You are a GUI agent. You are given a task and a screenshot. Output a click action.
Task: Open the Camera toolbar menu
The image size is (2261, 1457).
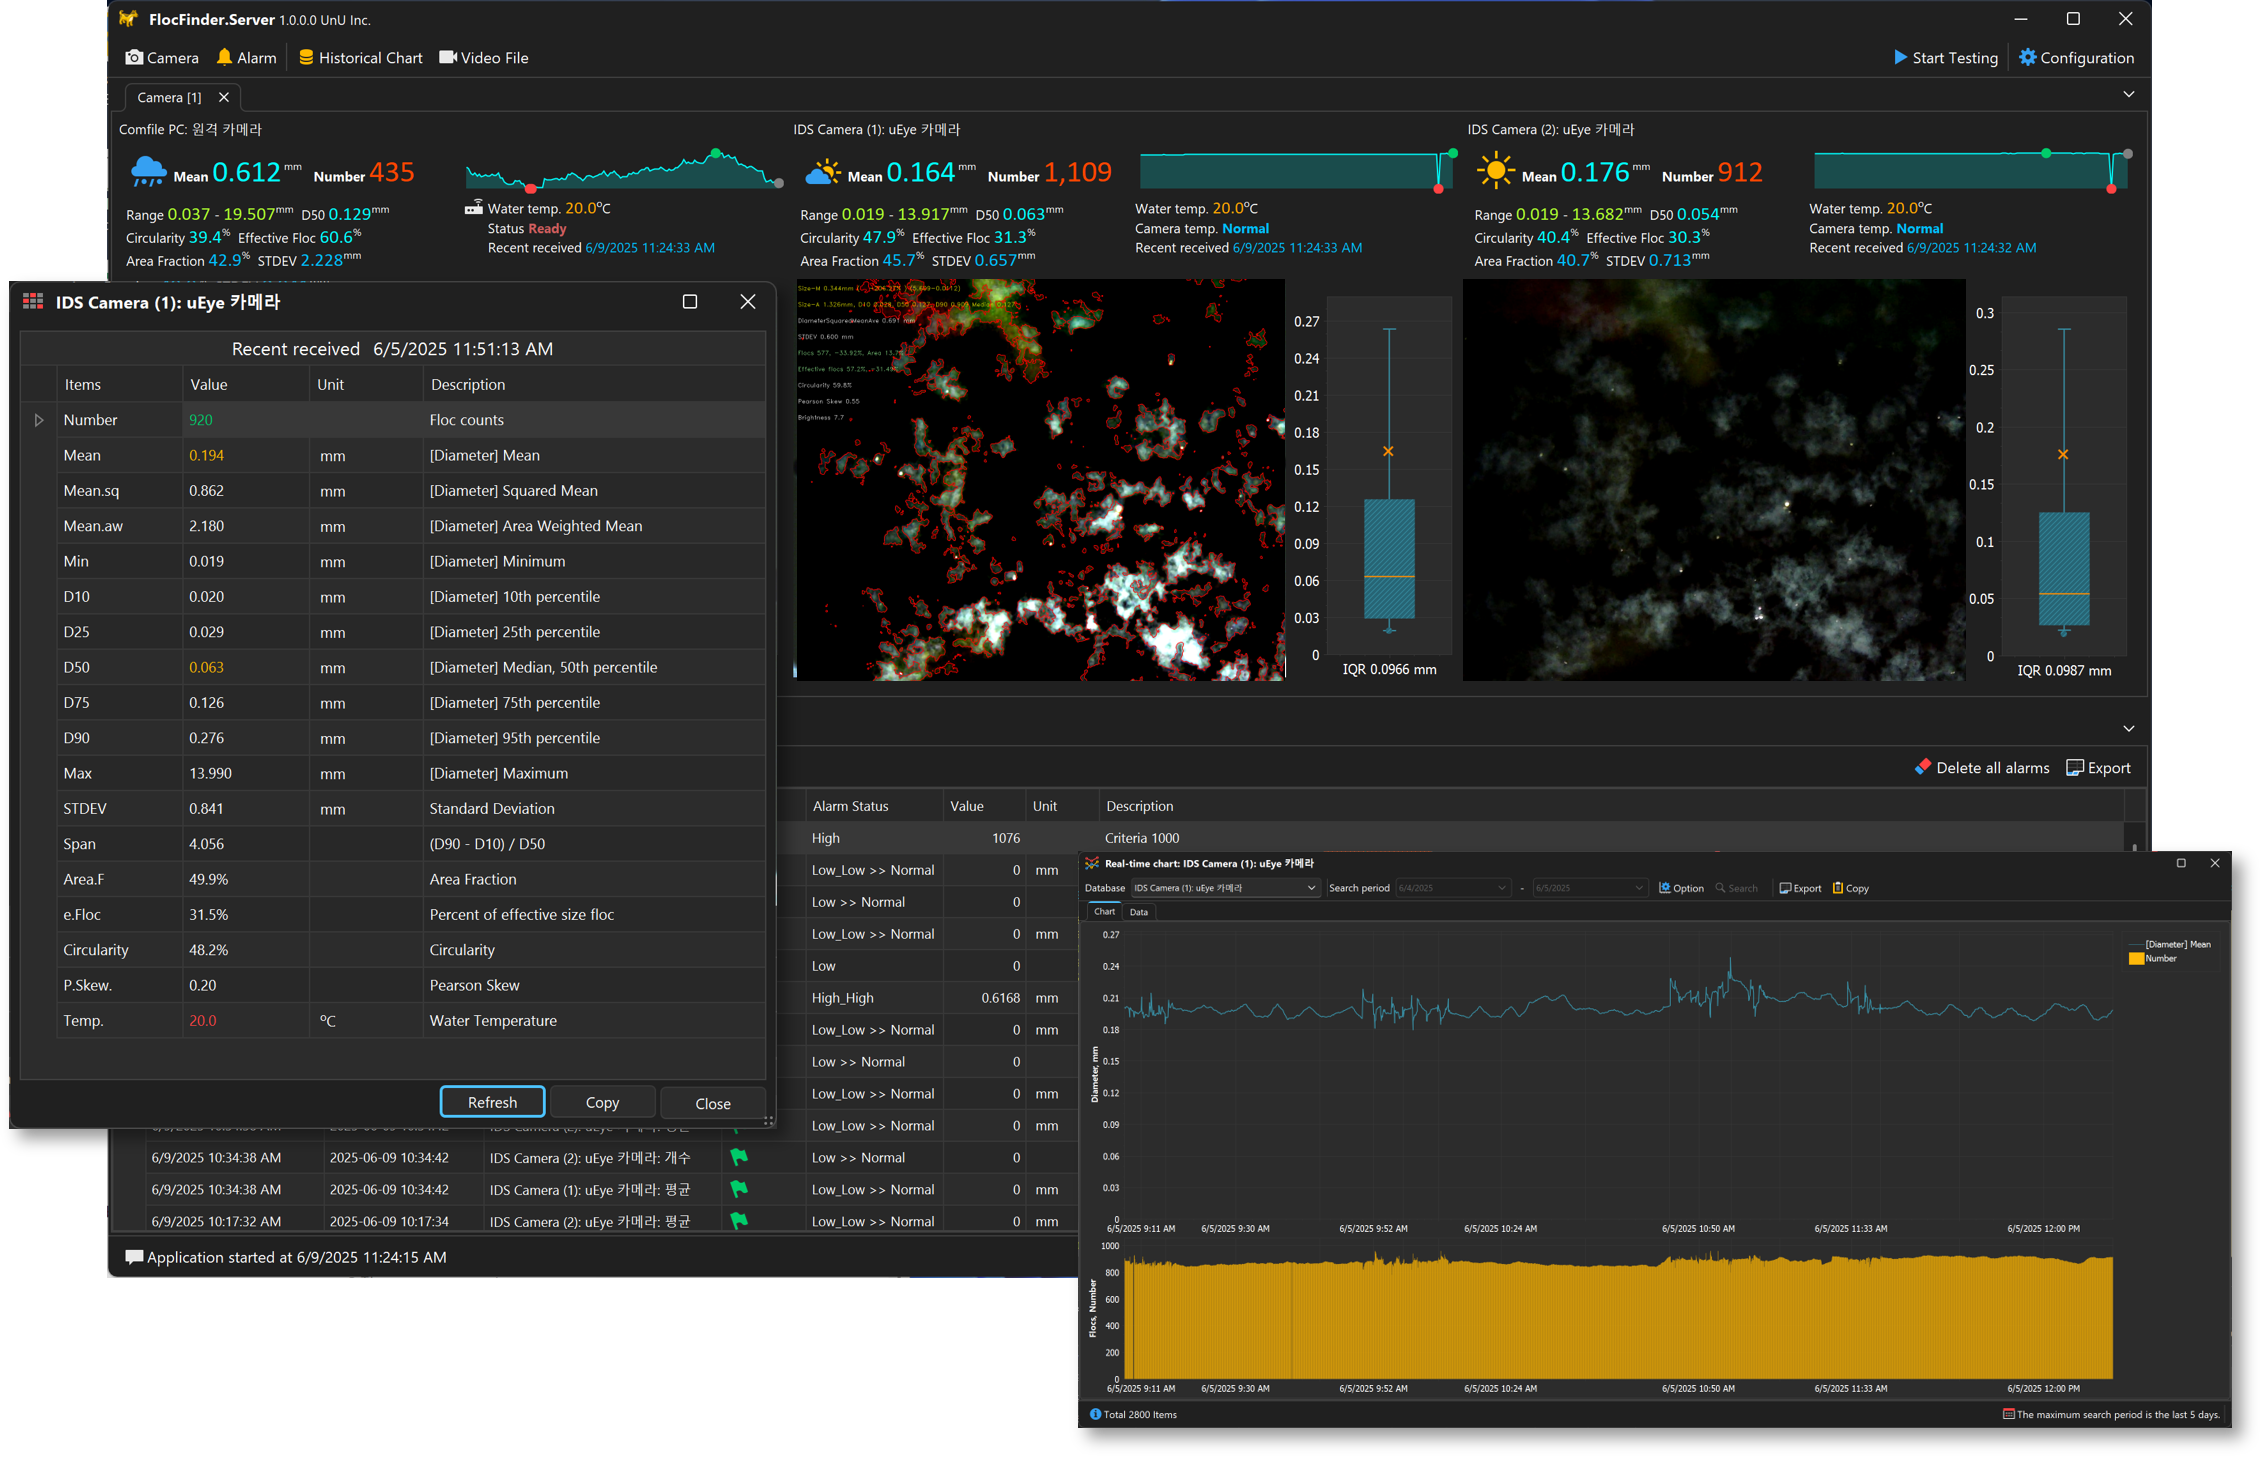tap(162, 58)
